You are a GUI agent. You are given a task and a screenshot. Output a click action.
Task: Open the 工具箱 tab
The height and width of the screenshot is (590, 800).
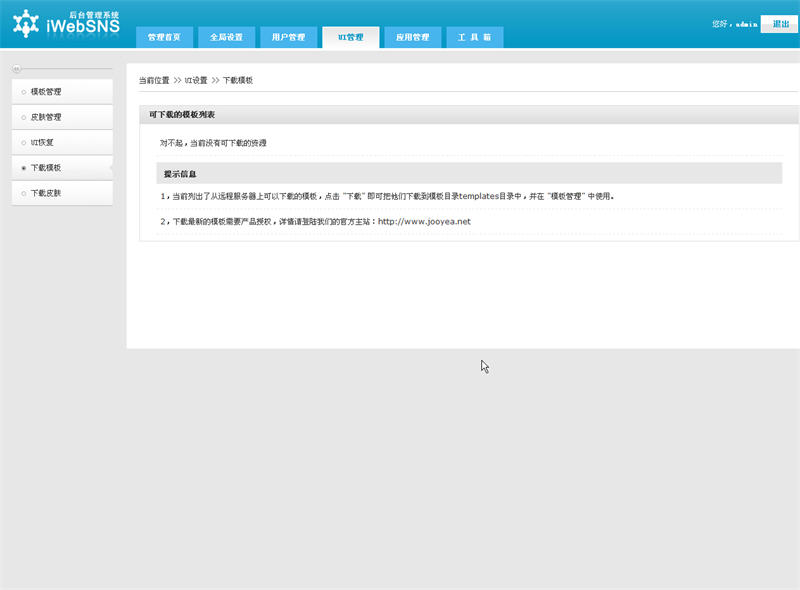click(x=474, y=37)
